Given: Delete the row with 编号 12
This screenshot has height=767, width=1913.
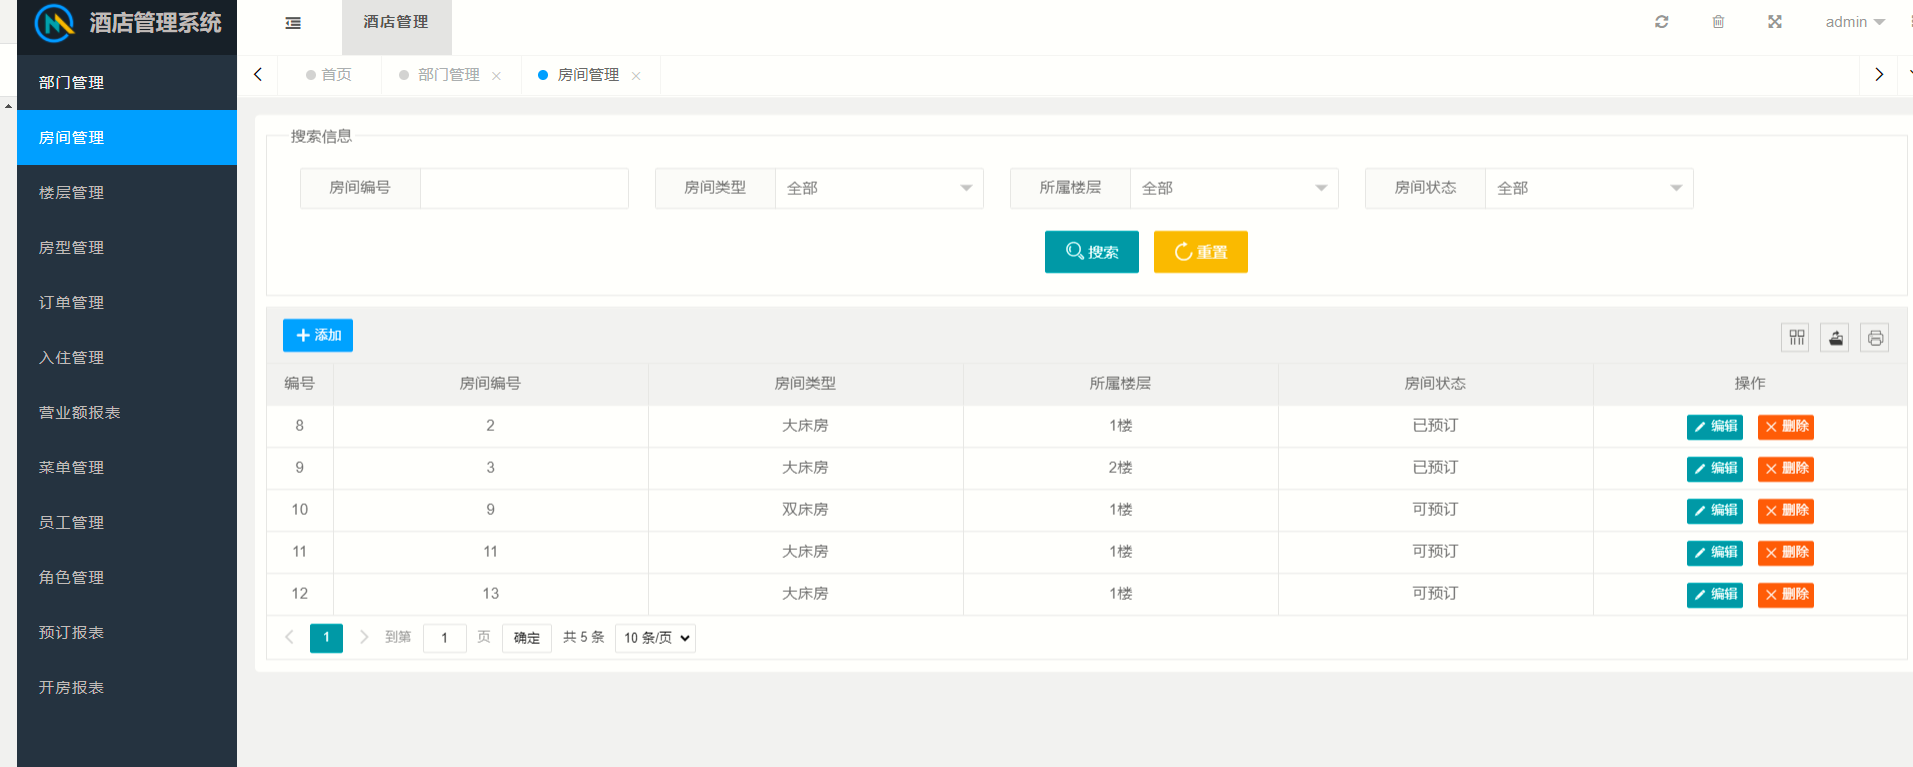Looking at the screenshot, I should [1786, 595].
